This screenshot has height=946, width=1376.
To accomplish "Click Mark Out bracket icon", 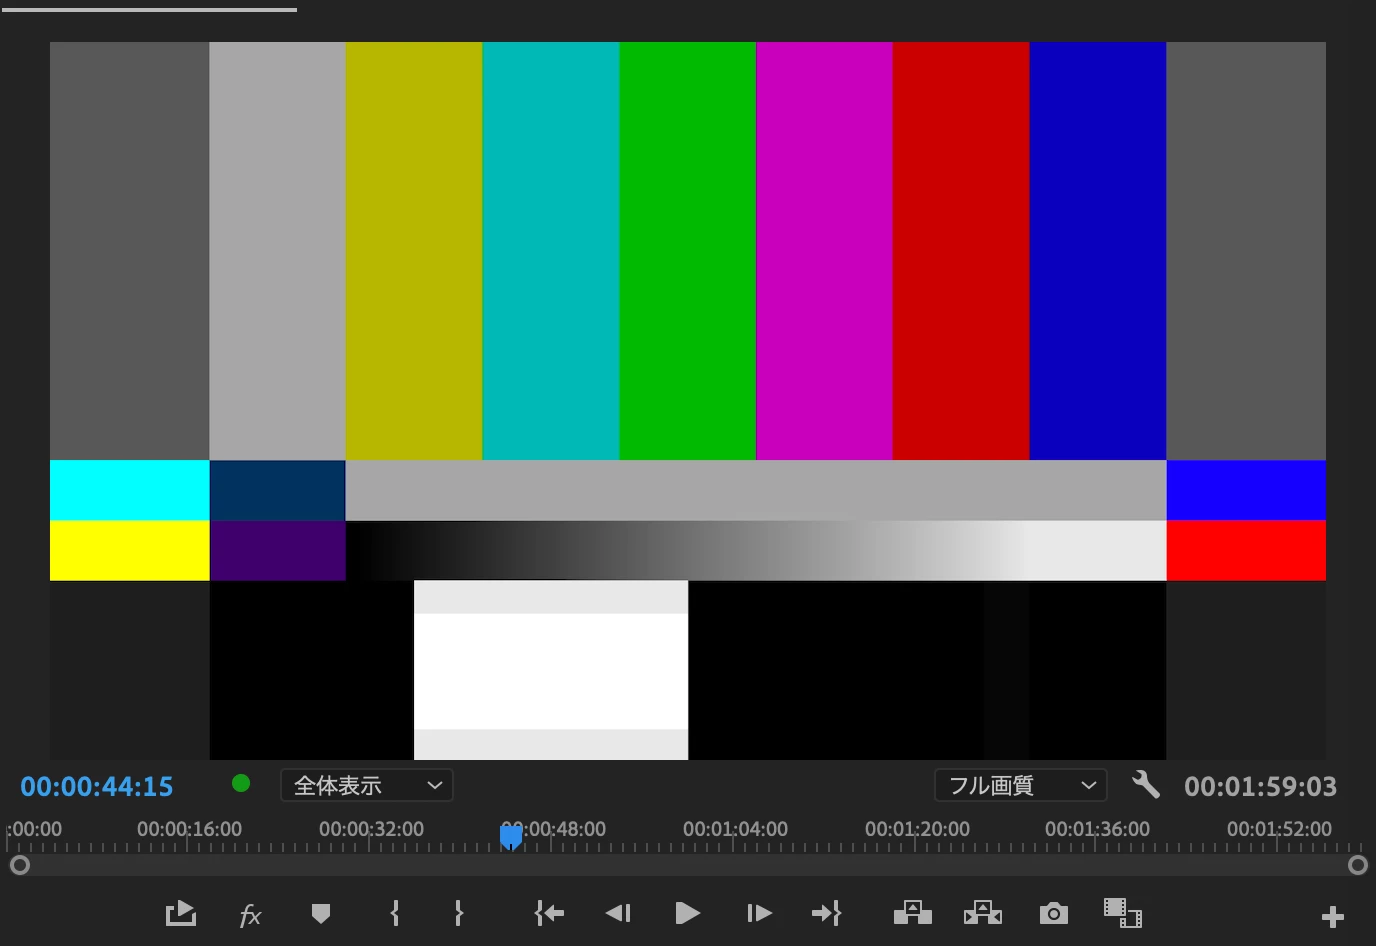I will 458,913.
